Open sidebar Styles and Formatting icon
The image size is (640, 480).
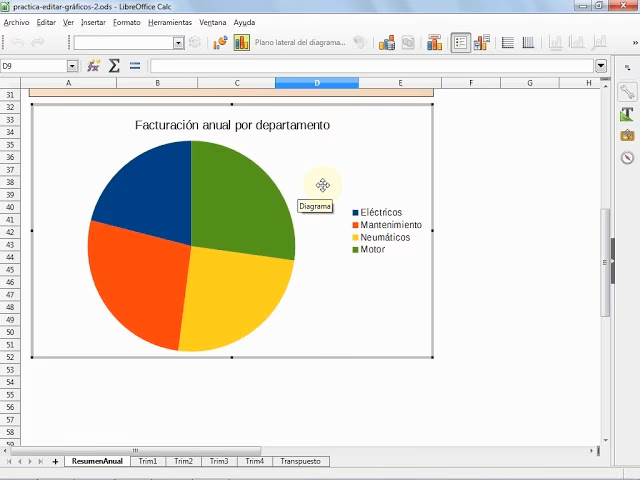627,114
